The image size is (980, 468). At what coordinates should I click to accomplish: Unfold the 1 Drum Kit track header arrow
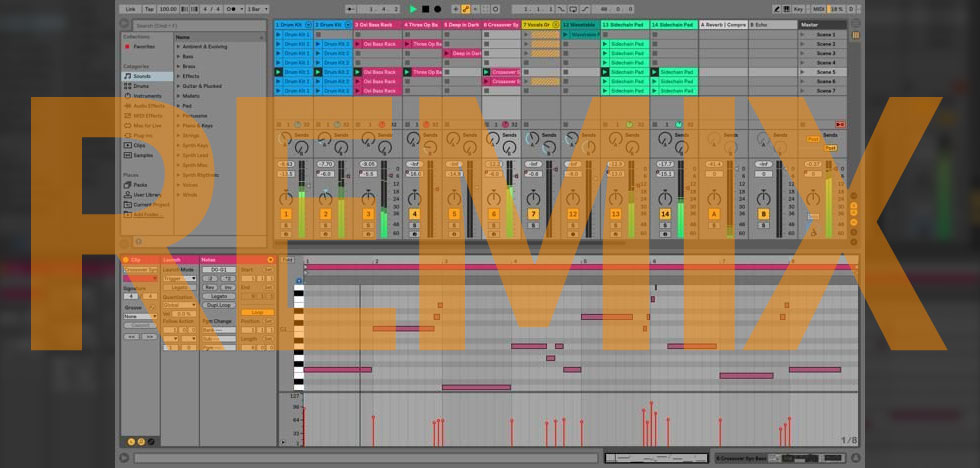coord(308,25)
